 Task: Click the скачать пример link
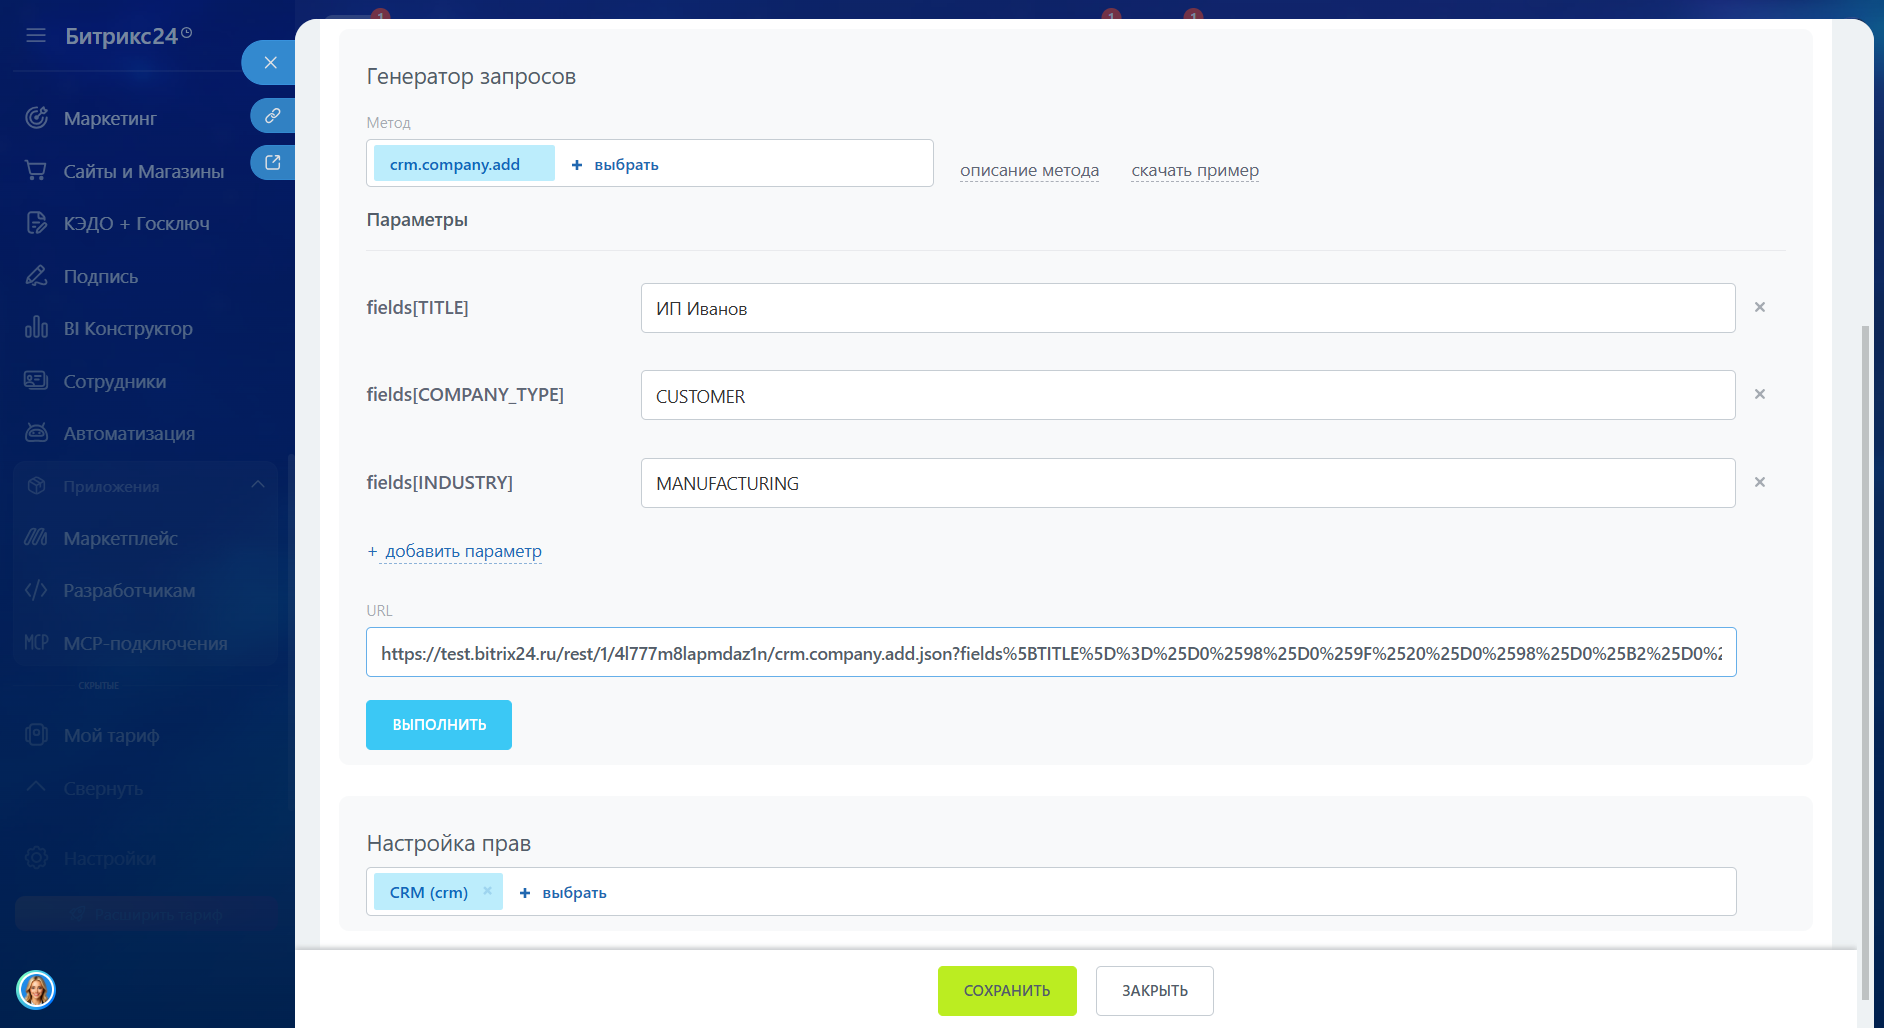1194,170
